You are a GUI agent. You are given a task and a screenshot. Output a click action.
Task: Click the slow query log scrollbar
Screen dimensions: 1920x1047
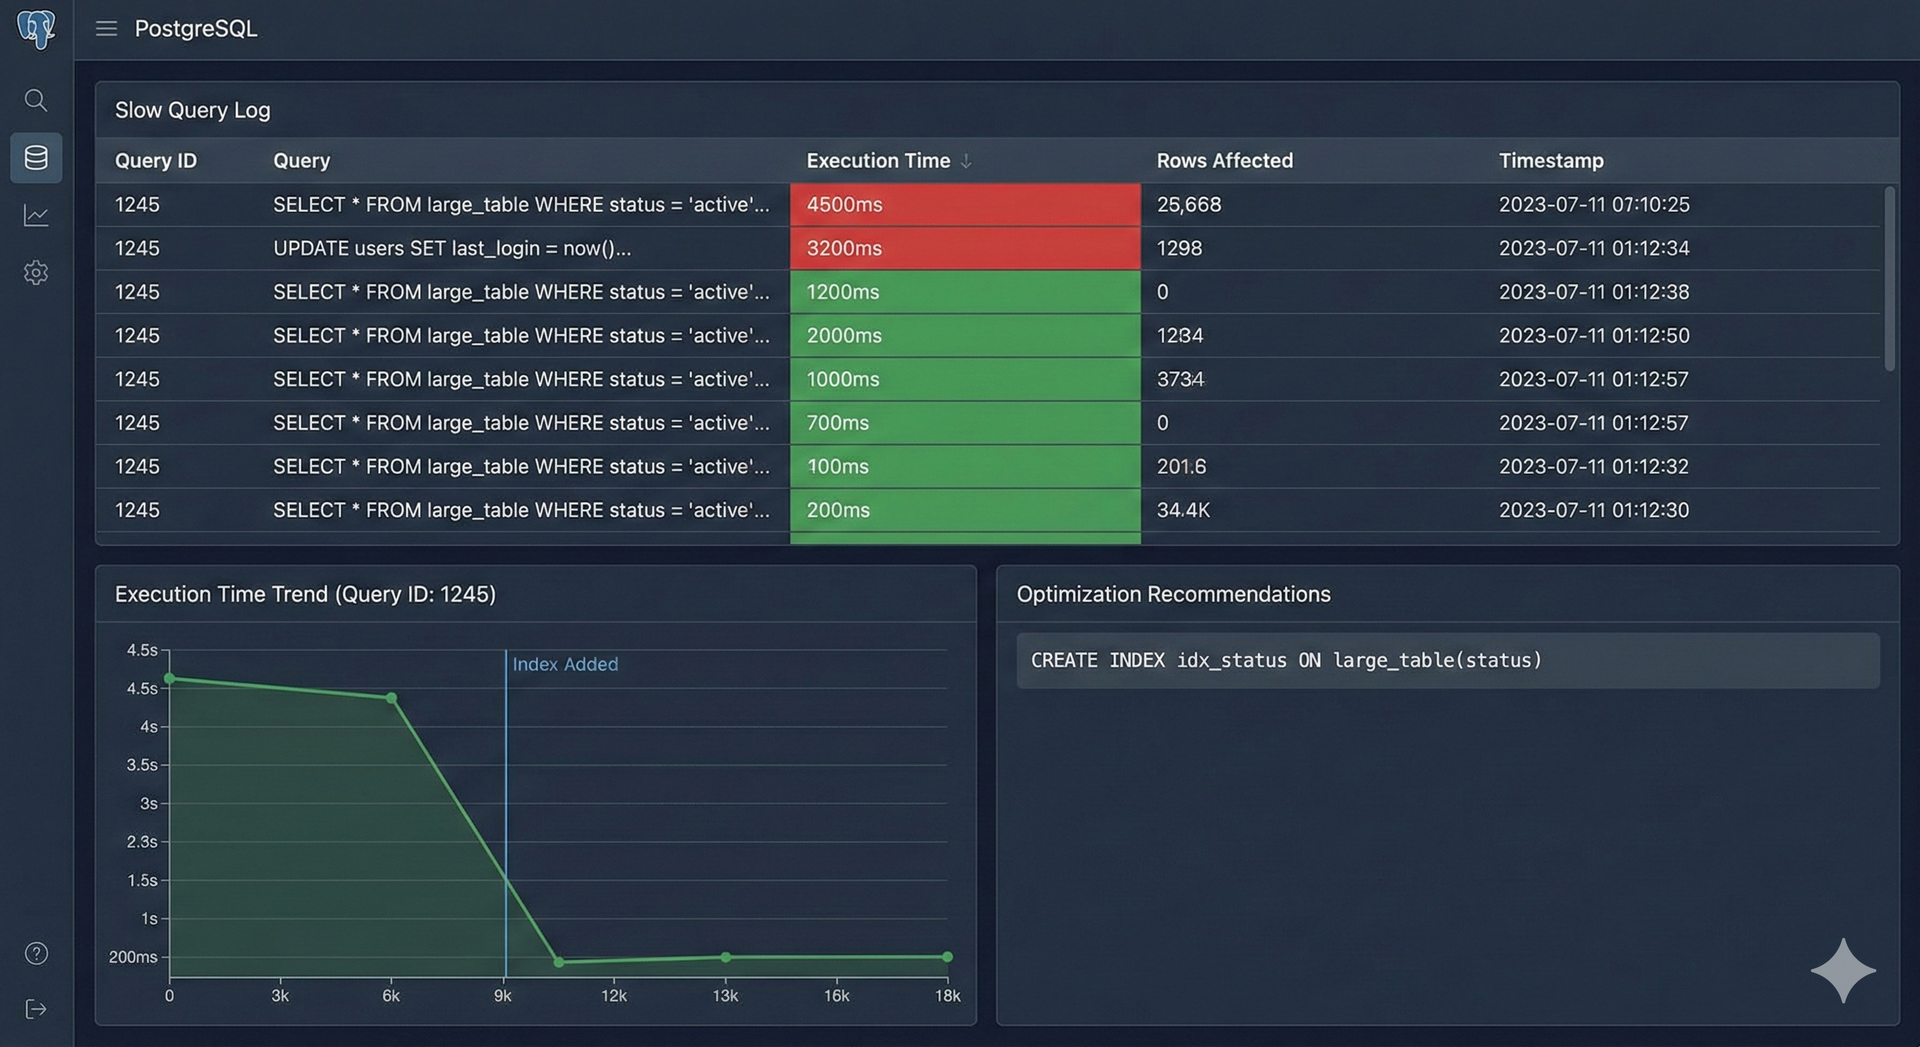tap(1889, 279)
